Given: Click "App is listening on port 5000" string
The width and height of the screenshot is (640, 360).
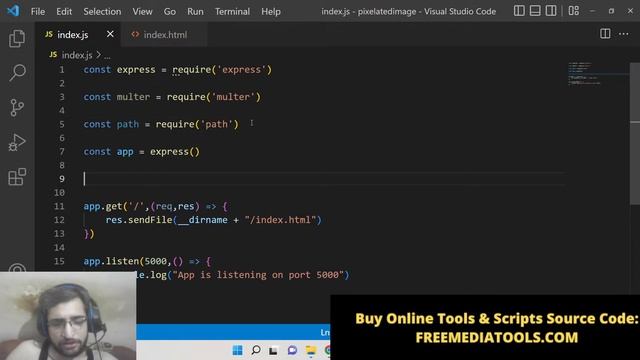Looking at the screenshot, I should pos(258,275).
